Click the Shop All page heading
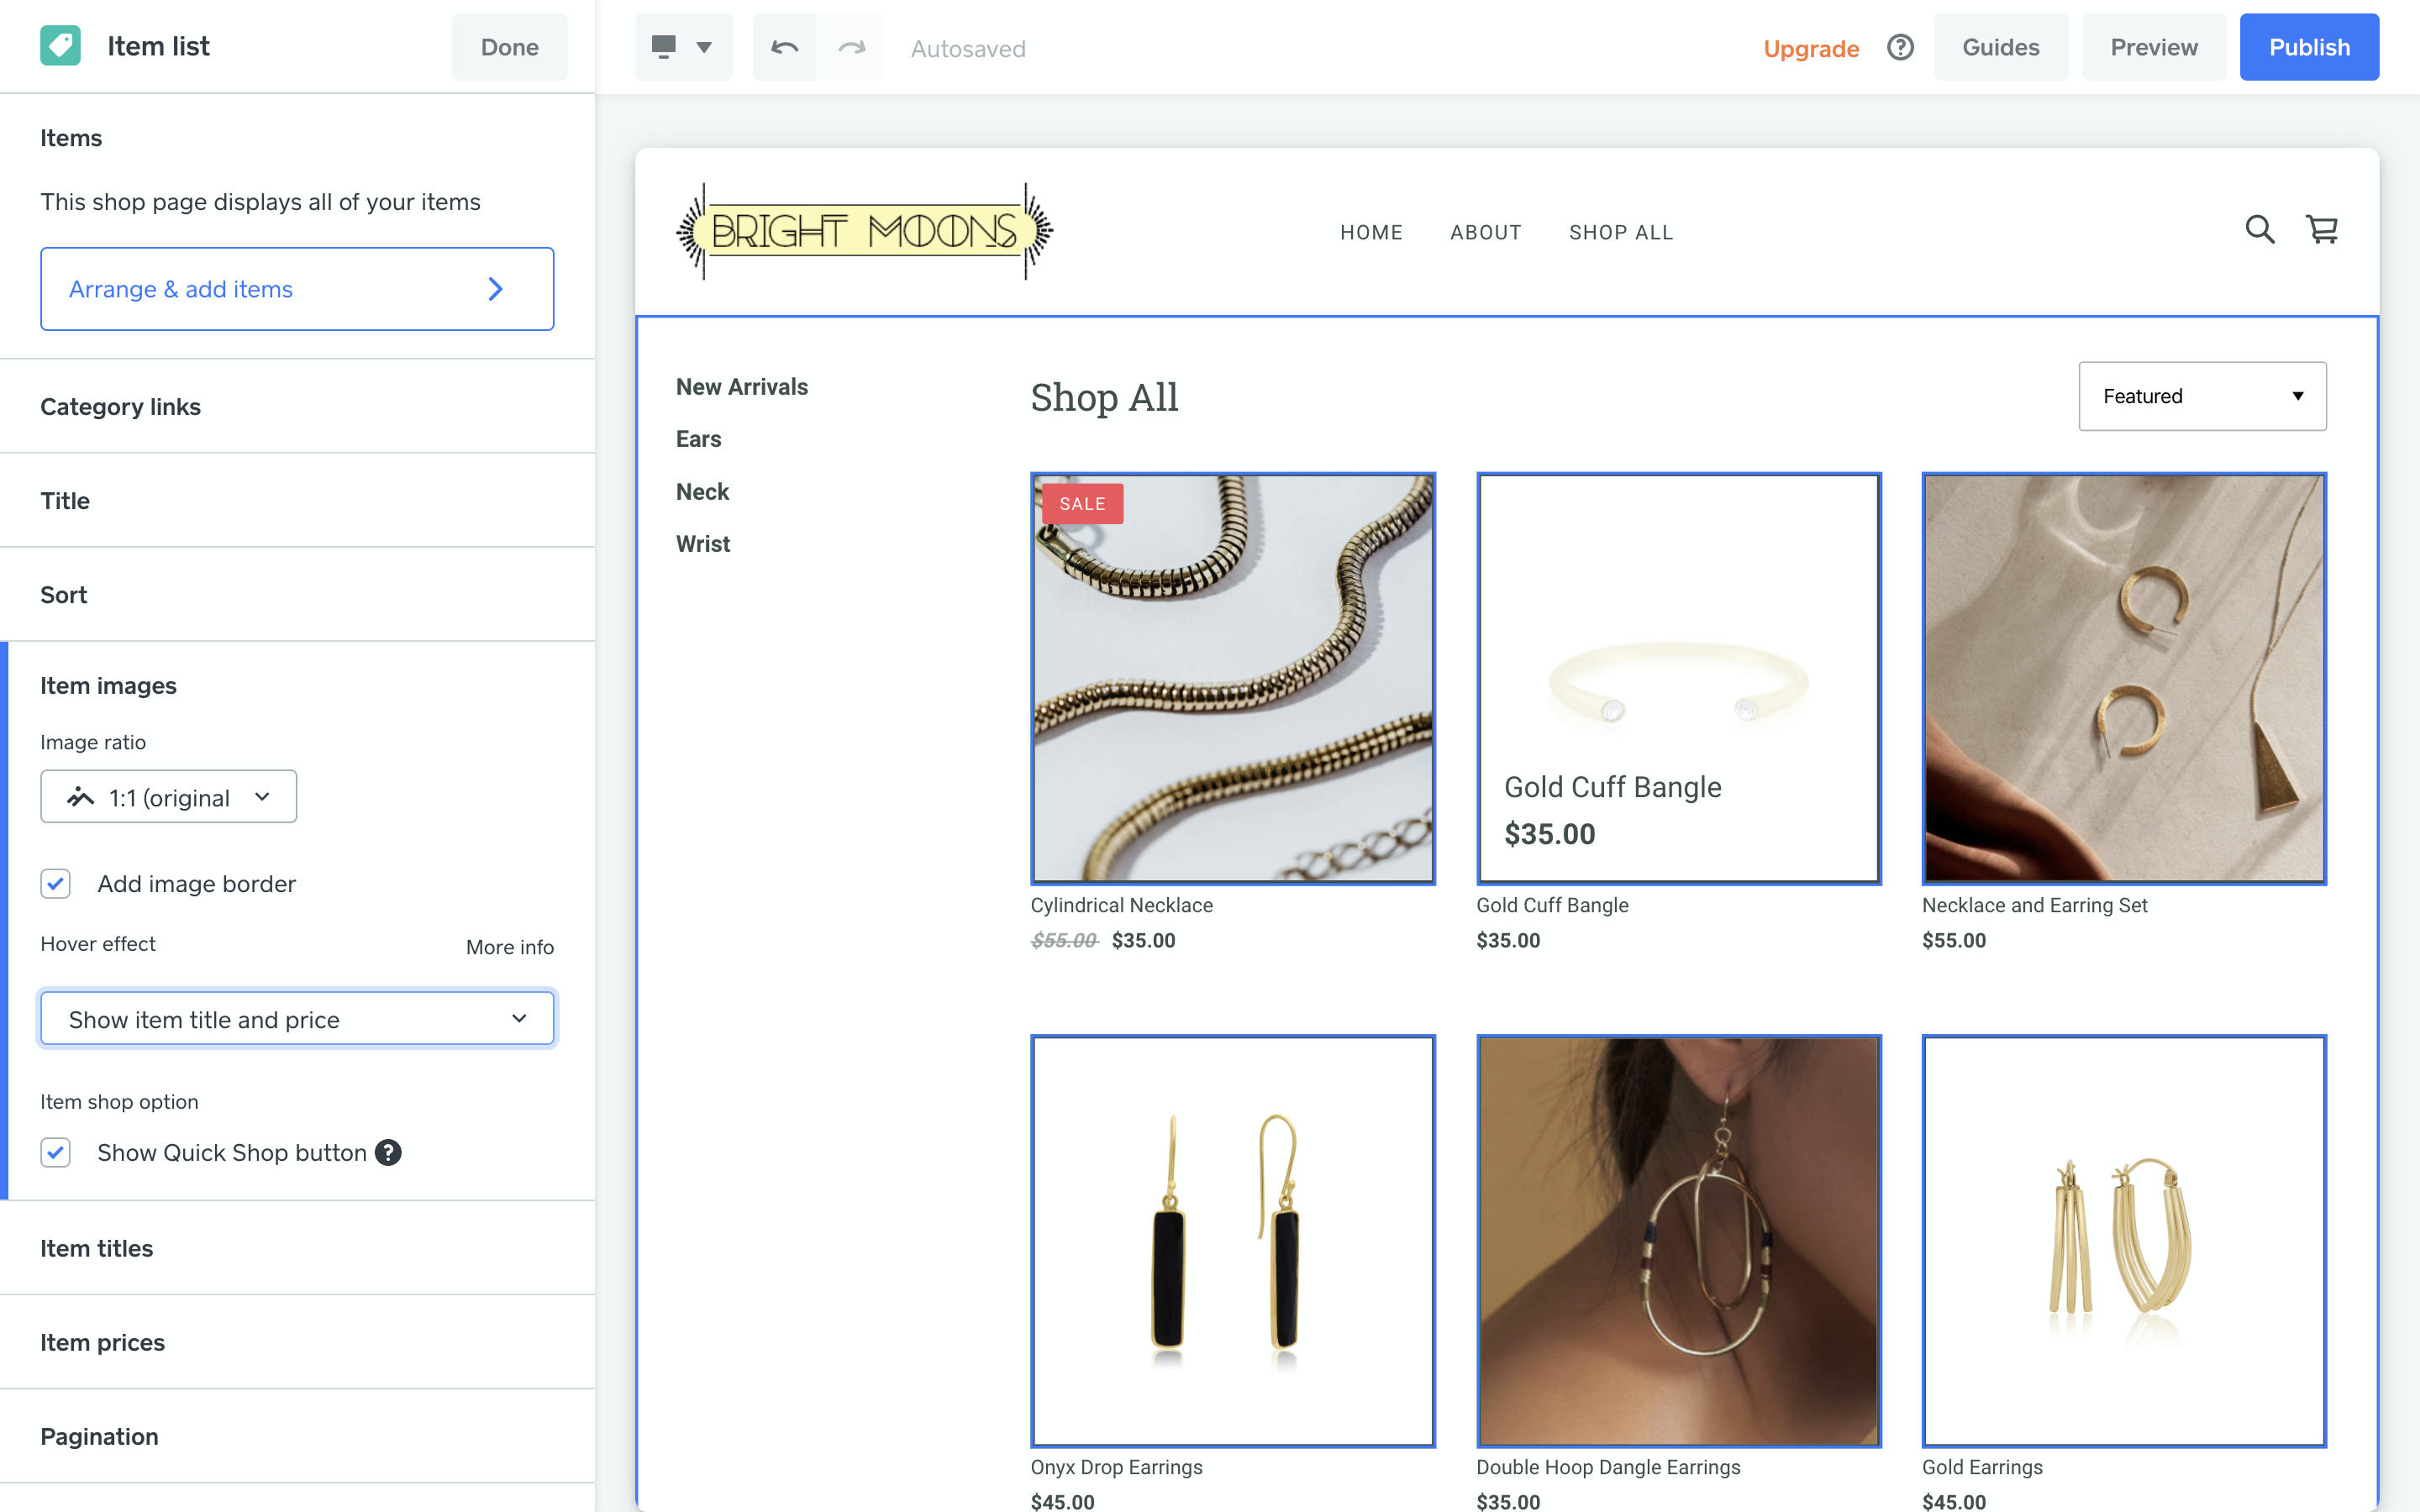Screen dimensions: 2420x1512 (1104, 397)
